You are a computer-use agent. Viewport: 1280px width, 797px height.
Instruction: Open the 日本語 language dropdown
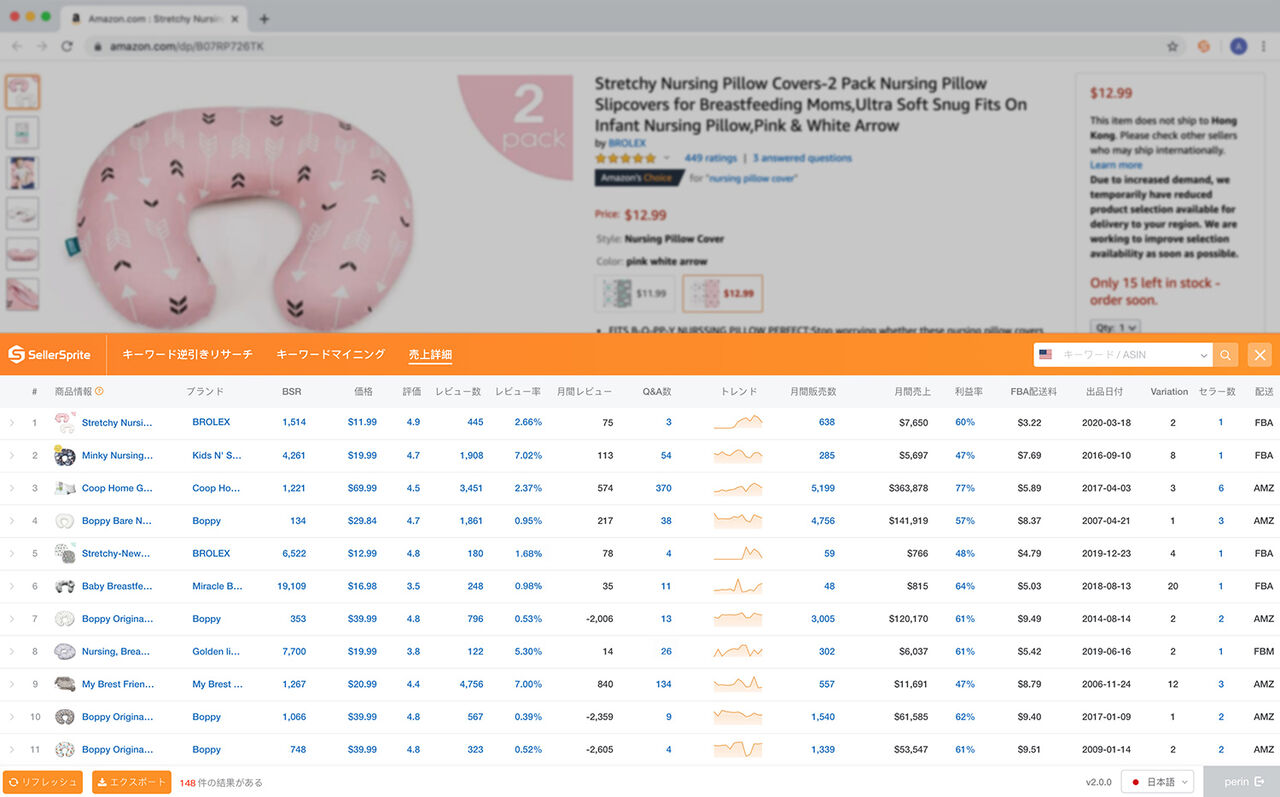click(1158, 782)
